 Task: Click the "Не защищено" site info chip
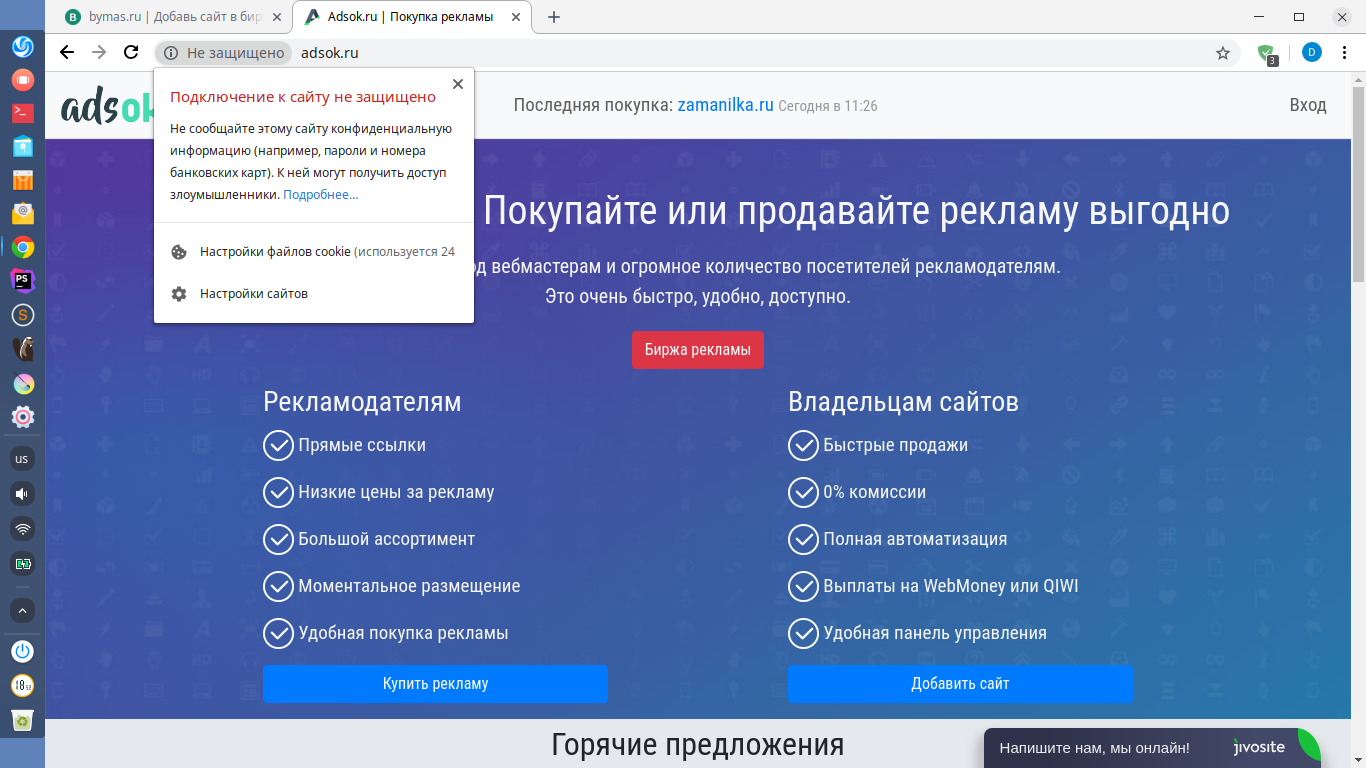coord(224,53)
